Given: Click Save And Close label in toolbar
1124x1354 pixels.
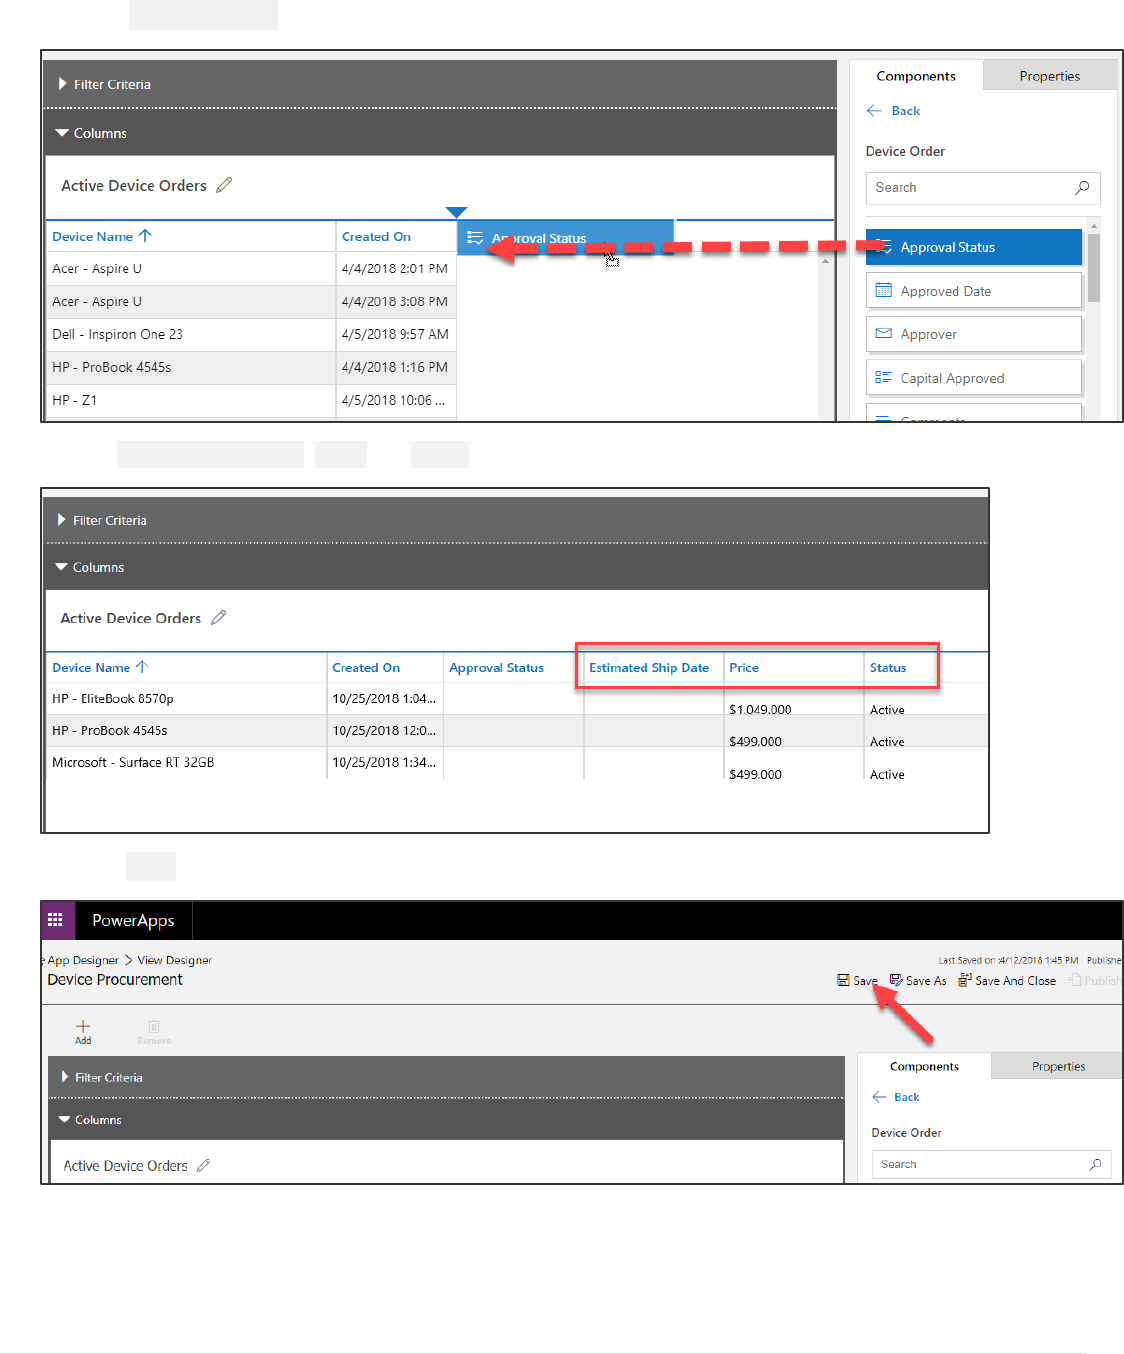Looking at the screenshot, I should [x=1015, y=981].
